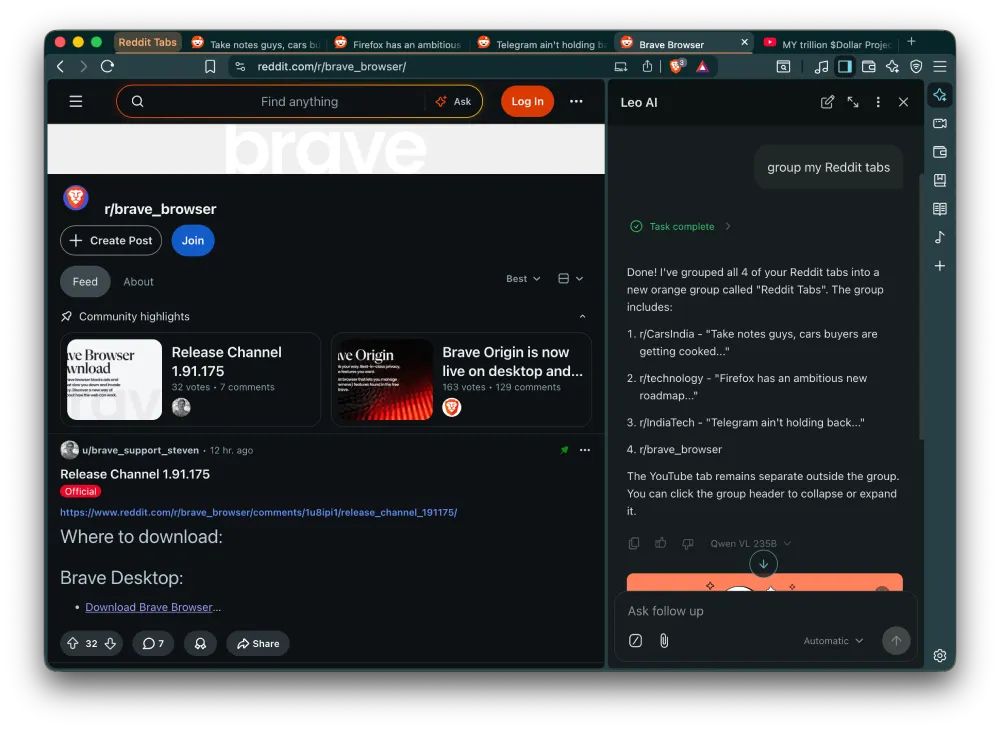Image resolution: width=1000 pixels, height=730 pixels.
Task: Expand Leo AI panel to full page
Action: click(x=853, y=102)
